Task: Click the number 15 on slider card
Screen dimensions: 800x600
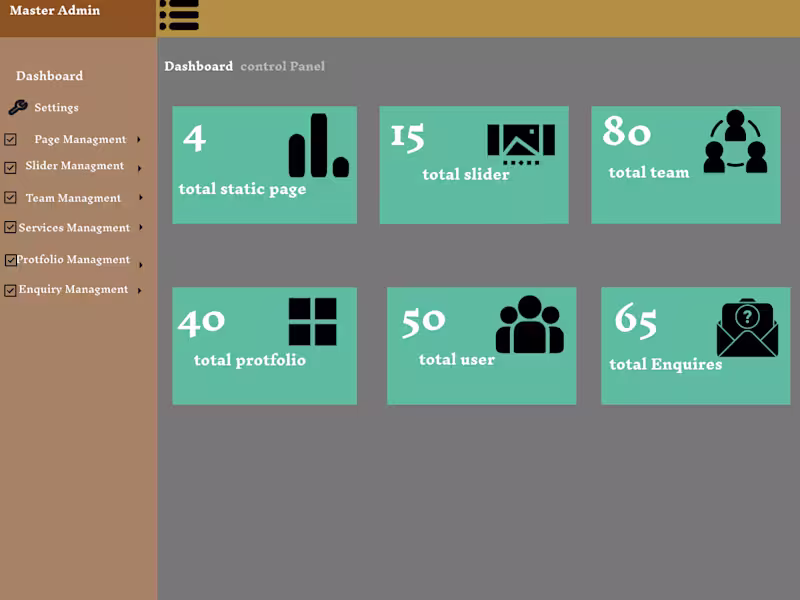Action: 407,138
